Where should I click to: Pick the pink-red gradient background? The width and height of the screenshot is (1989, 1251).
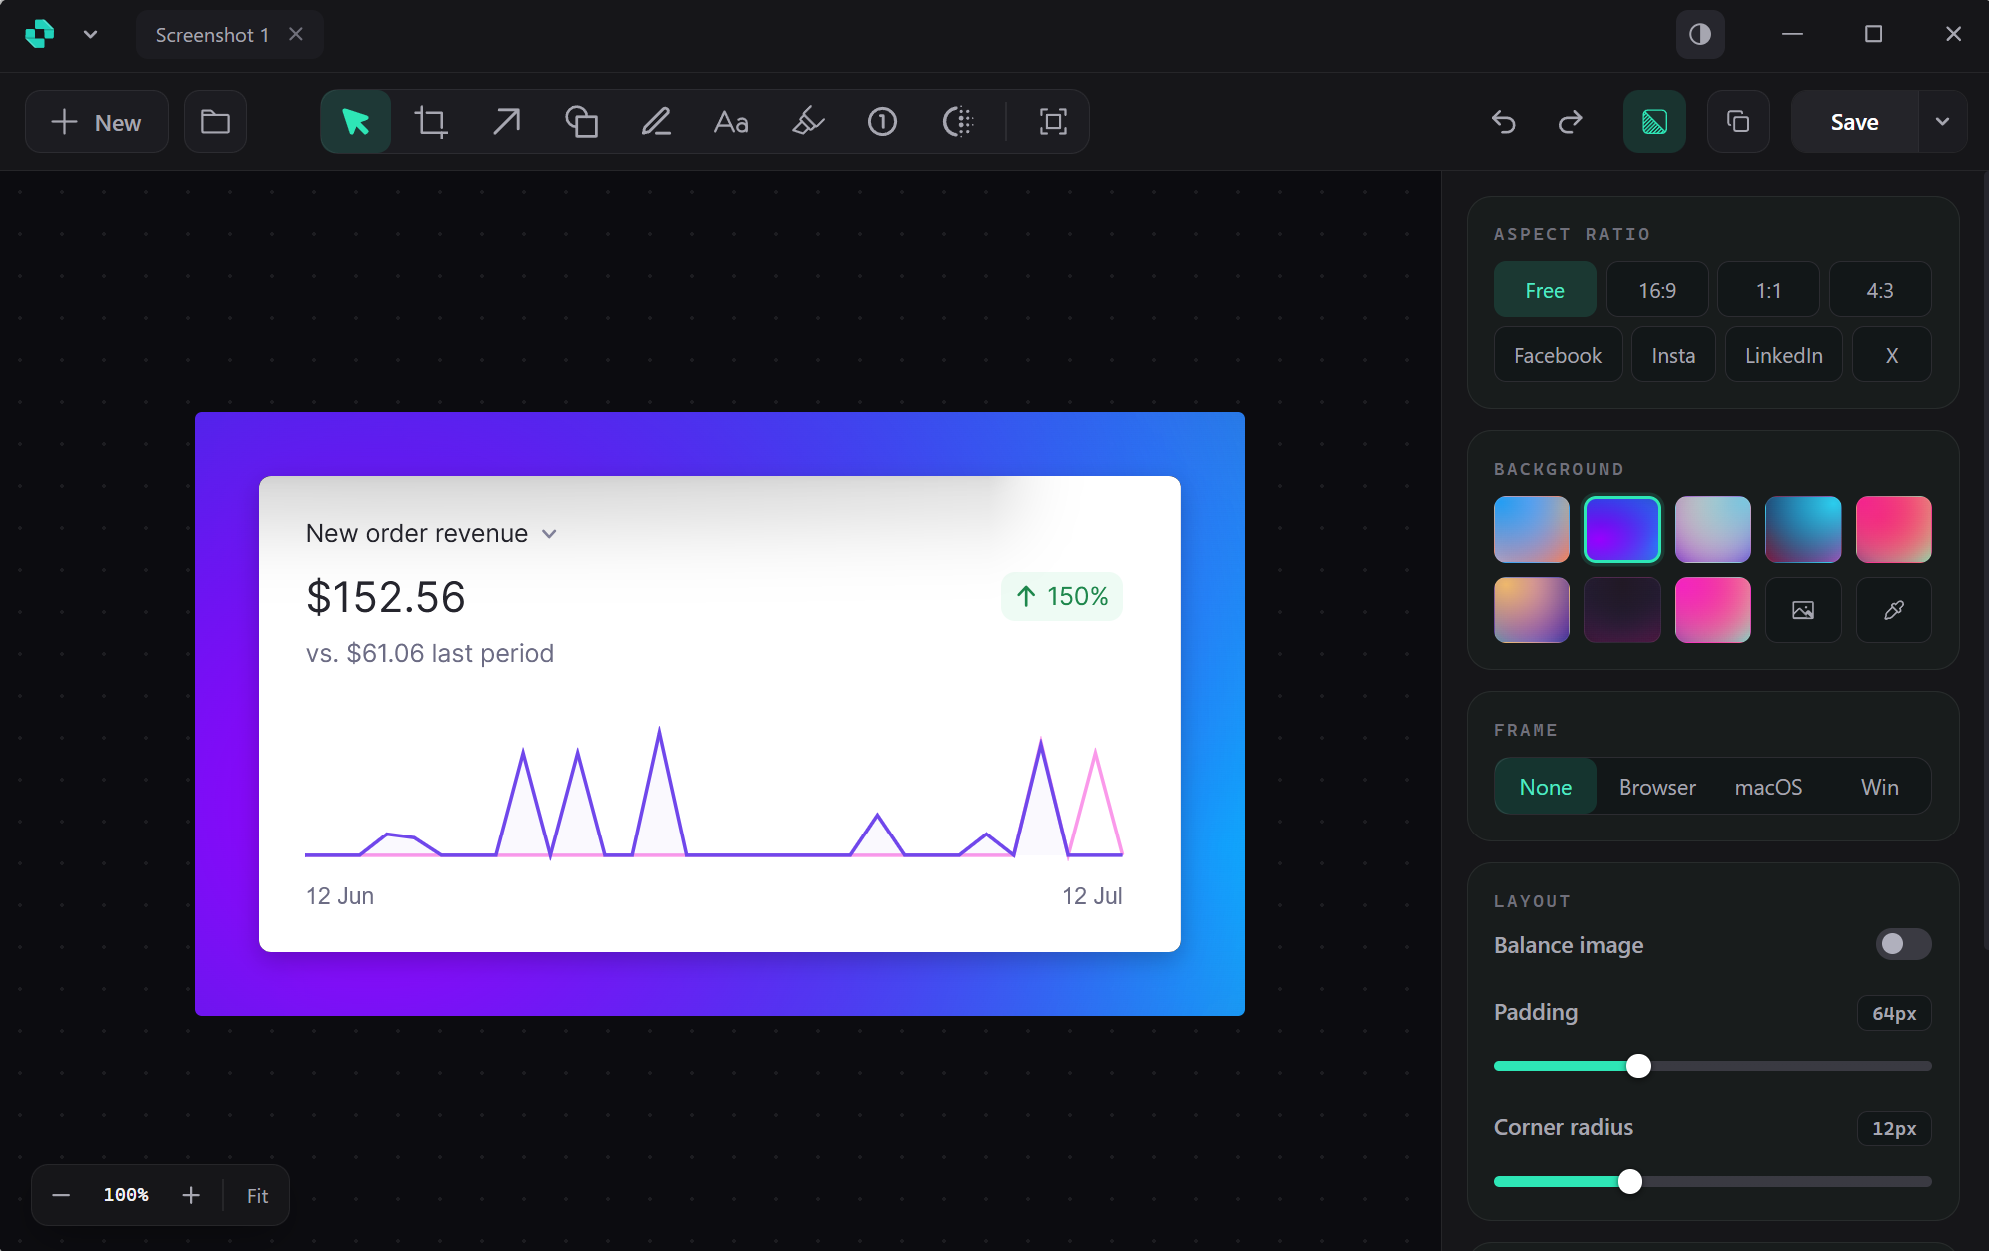click(1893, 529)
